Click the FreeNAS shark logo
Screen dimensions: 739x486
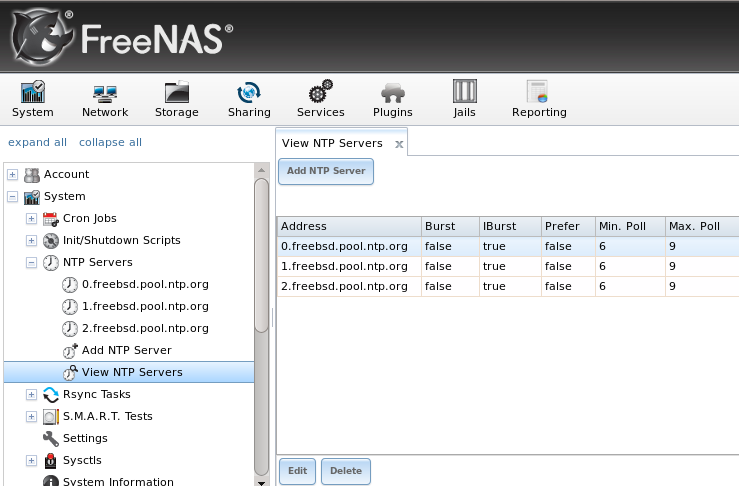42,37
